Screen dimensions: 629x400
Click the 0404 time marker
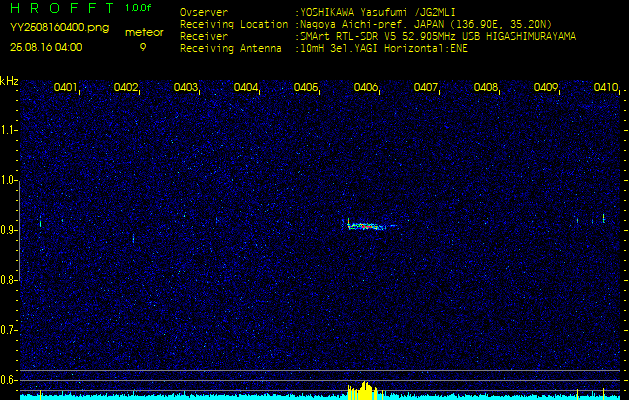pyautogui.click(x=246, y=87)
